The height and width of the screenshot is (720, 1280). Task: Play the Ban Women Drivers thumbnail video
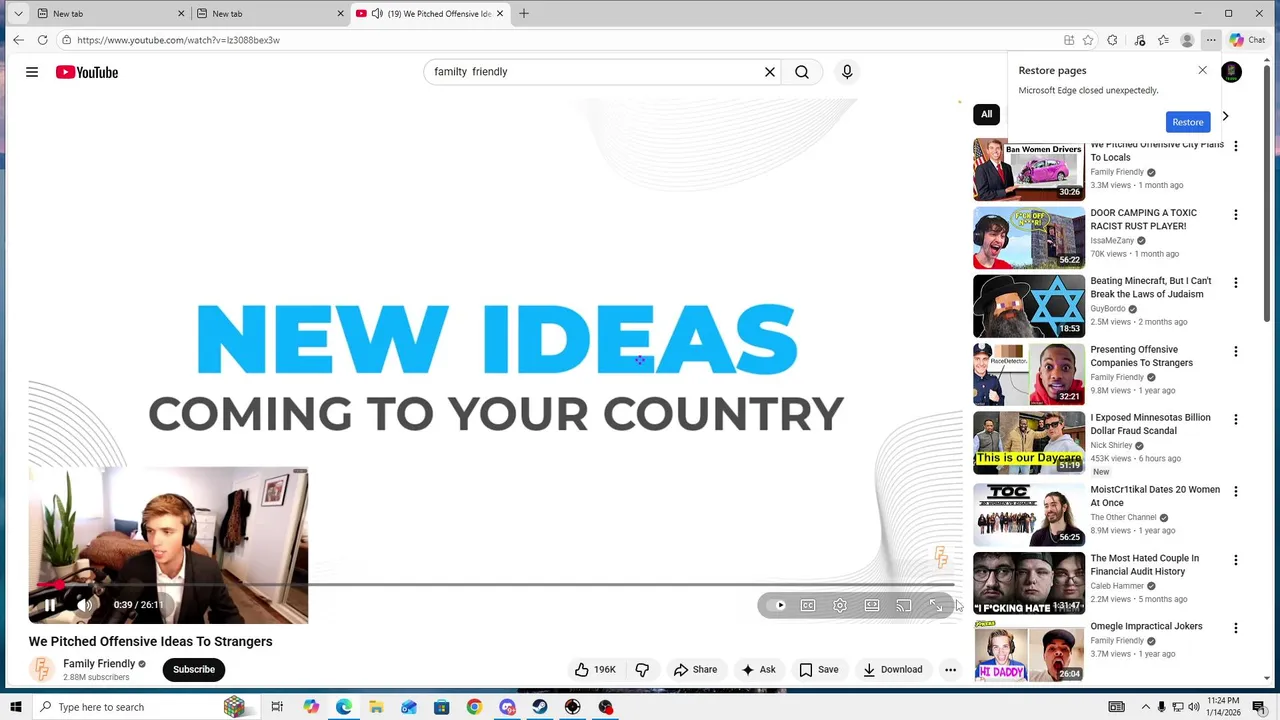coord(1029,170)
